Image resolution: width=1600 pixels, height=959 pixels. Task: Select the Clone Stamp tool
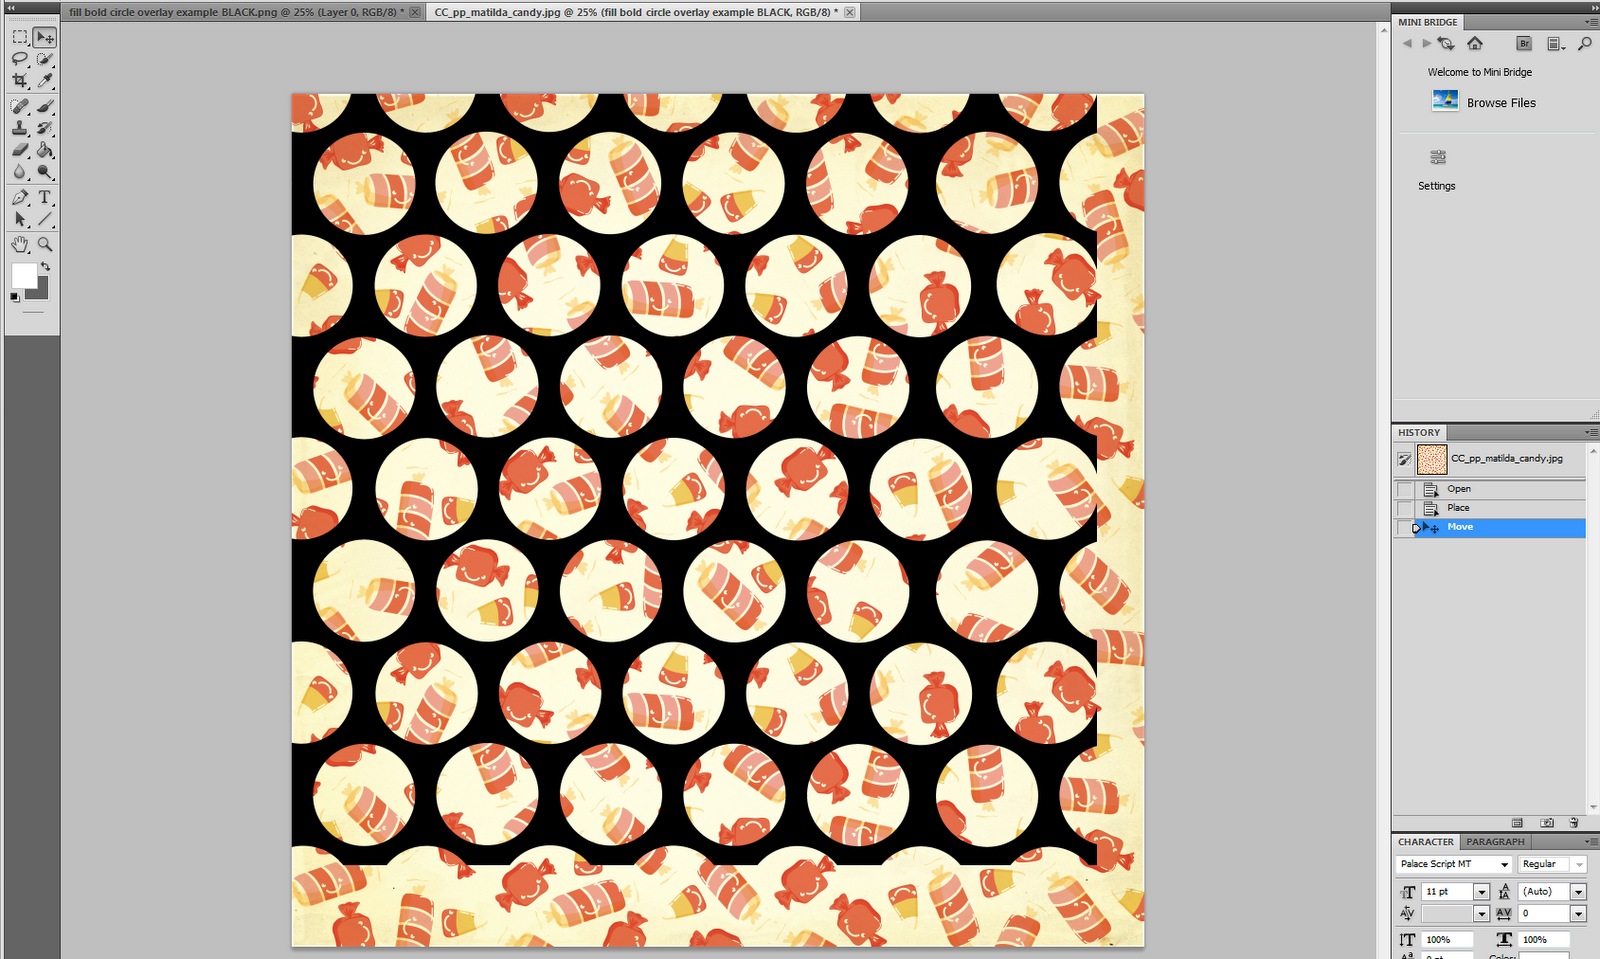pos(19,128)
